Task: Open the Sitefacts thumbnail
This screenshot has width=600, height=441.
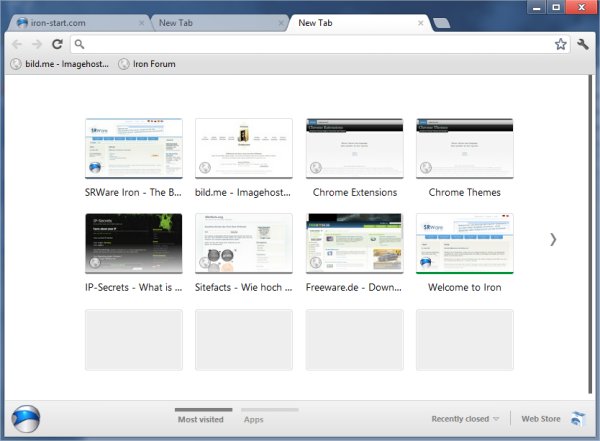Action: click(244, 243)
